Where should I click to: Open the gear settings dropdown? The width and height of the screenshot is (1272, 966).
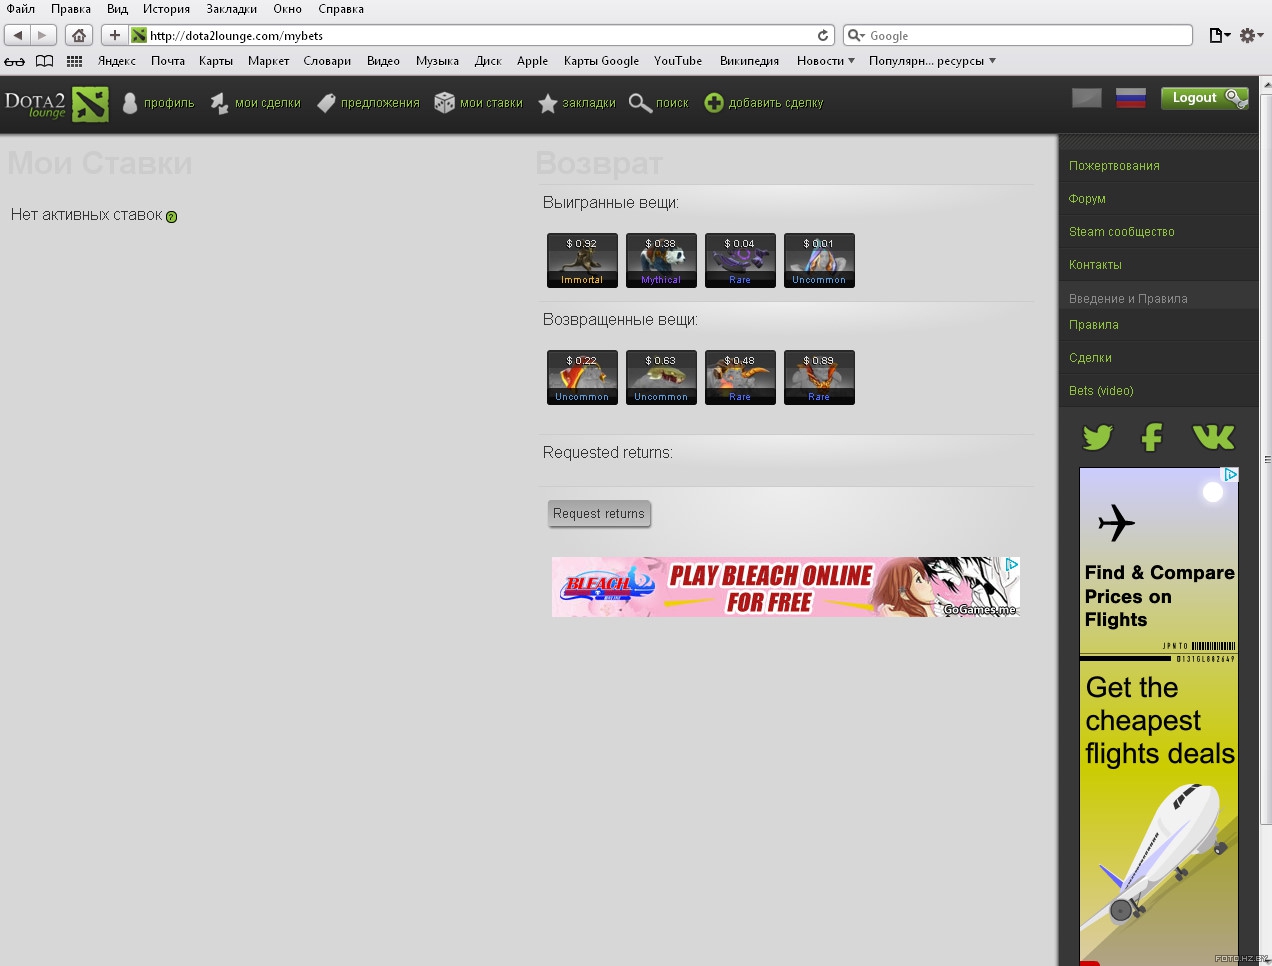(1251, 35)
